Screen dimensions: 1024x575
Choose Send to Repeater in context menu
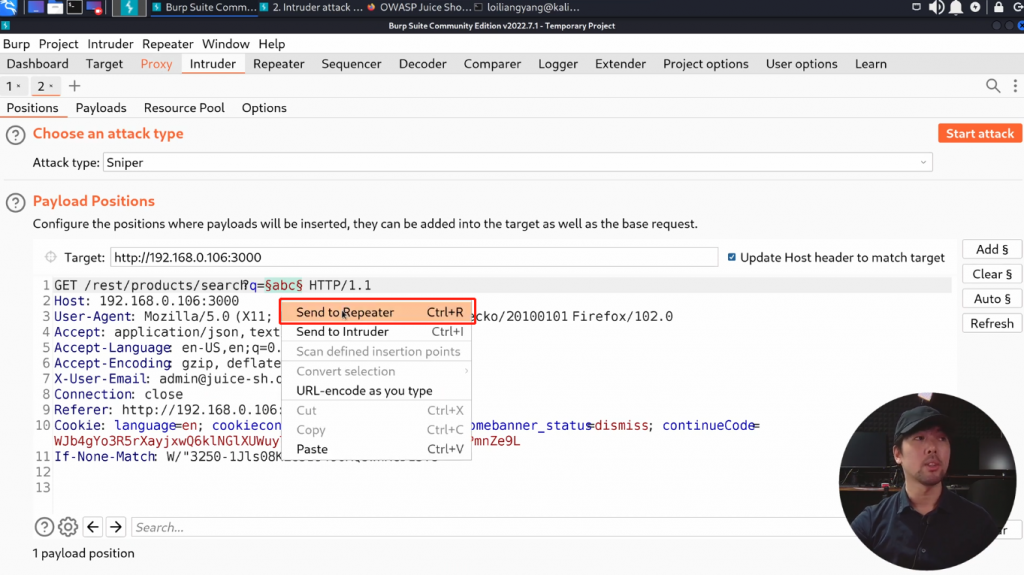377,312
